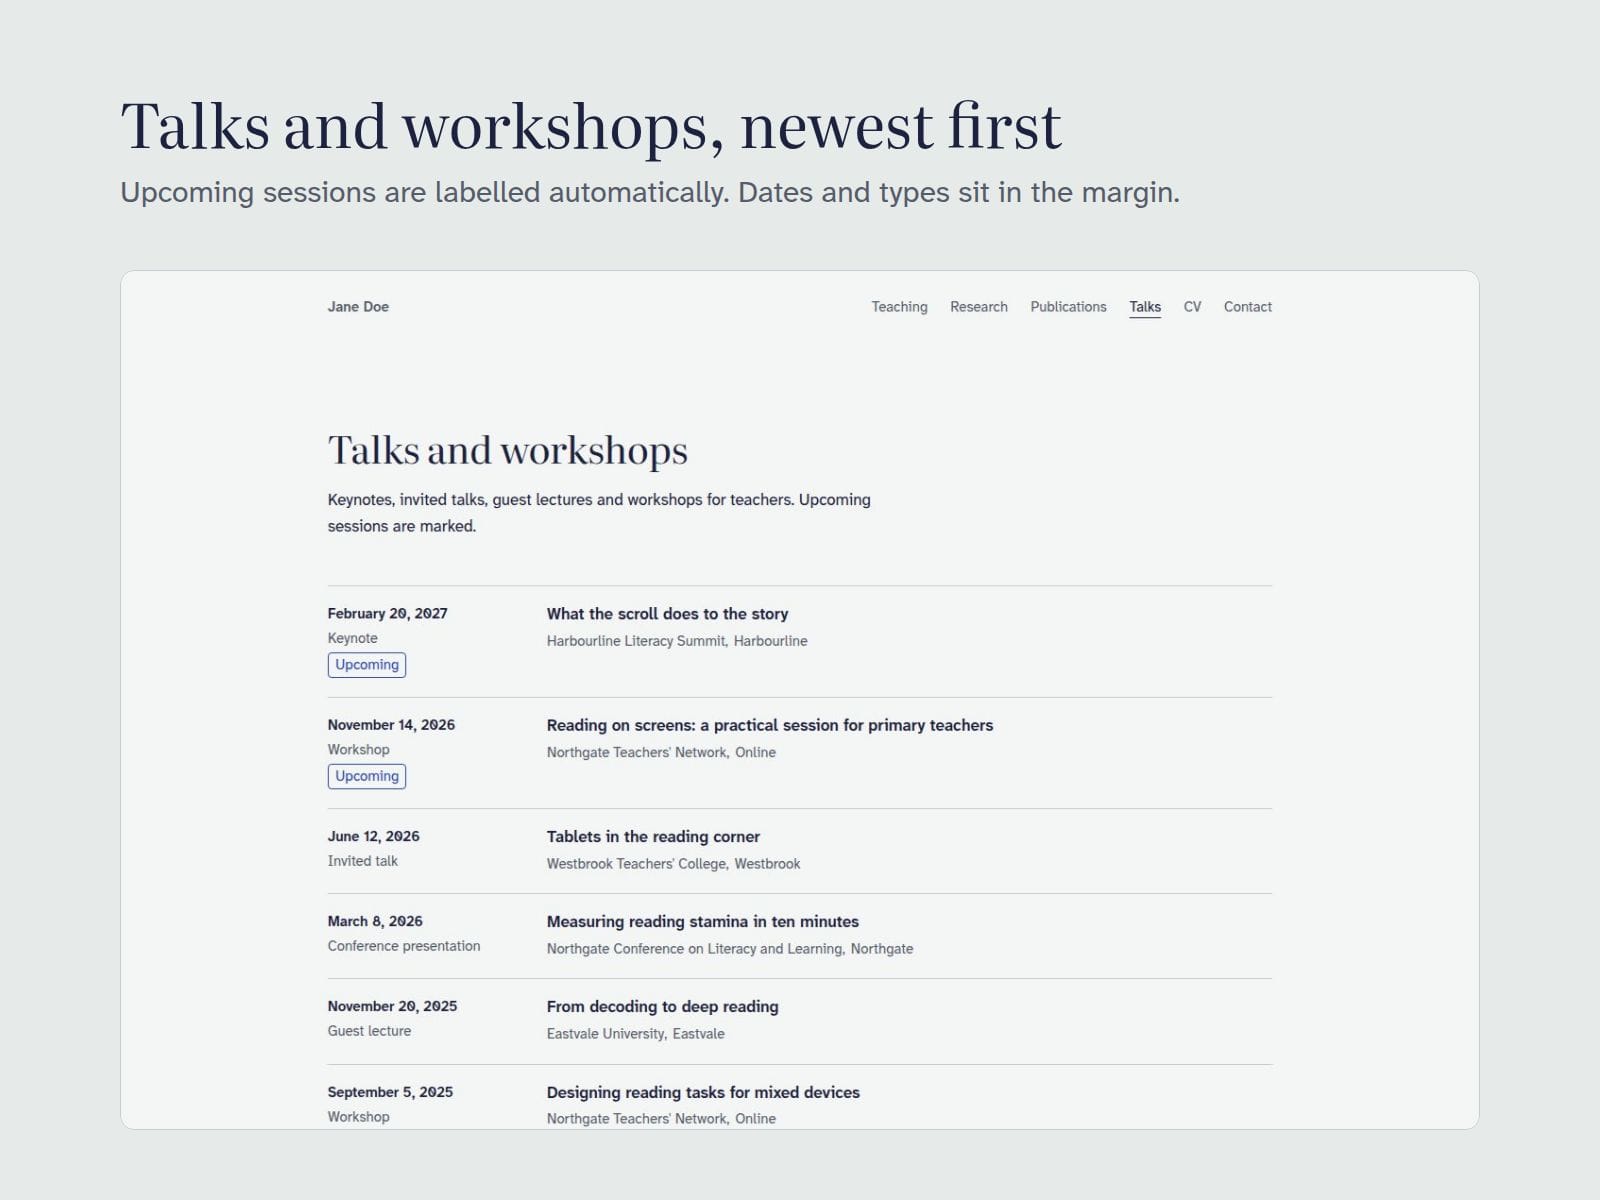This screenshot has width=1600, height=1200.
Task: Click the Guest lecture type label
Action: click(369, 1031)
